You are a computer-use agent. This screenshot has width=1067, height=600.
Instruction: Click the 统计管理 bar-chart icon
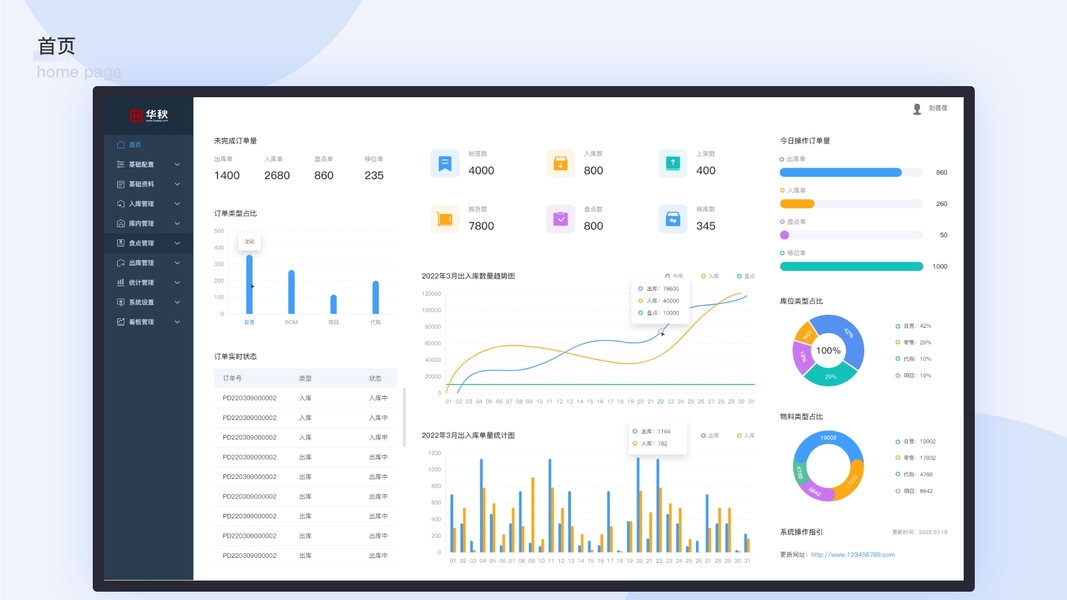[x=120, y=282]
